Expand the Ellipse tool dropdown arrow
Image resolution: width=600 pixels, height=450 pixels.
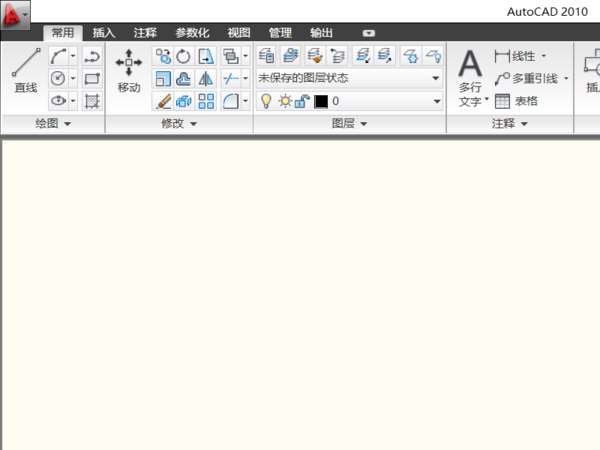click(73, 101)
